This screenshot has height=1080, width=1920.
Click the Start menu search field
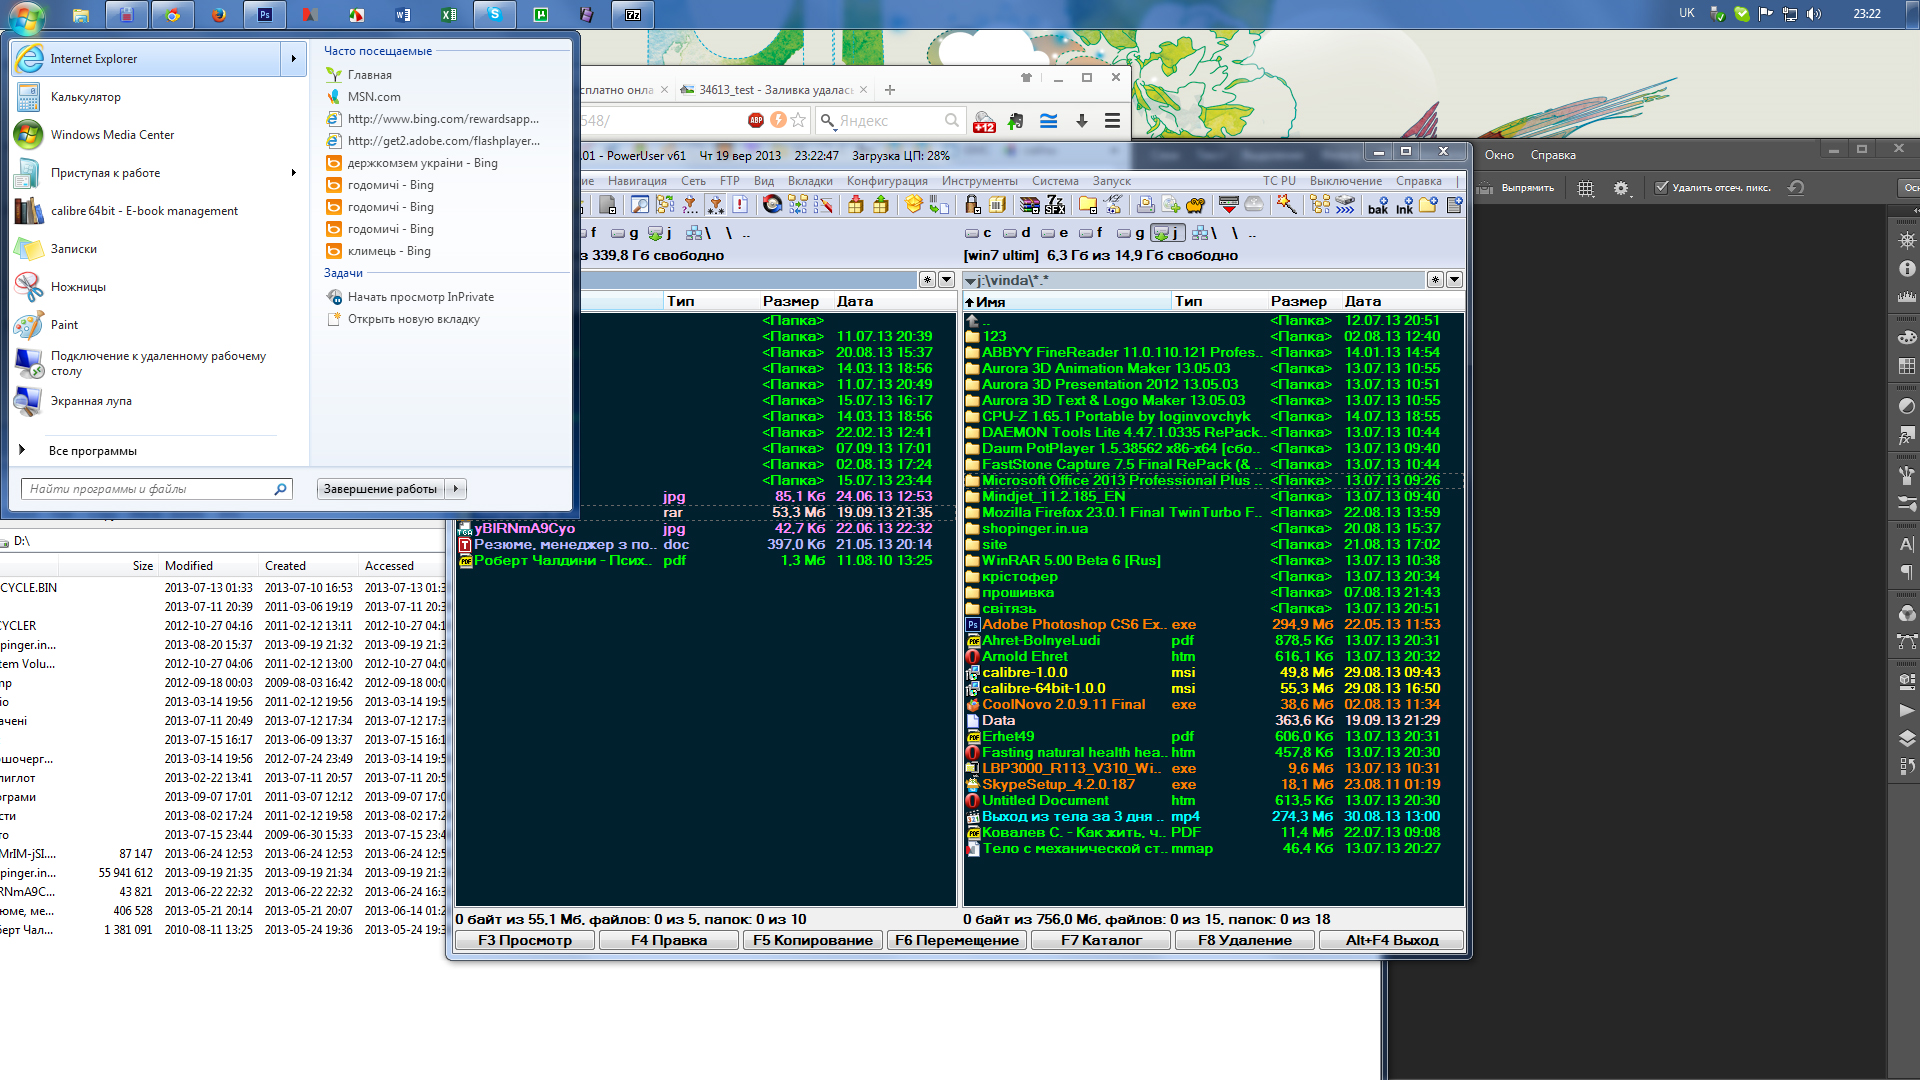[150, 489]
